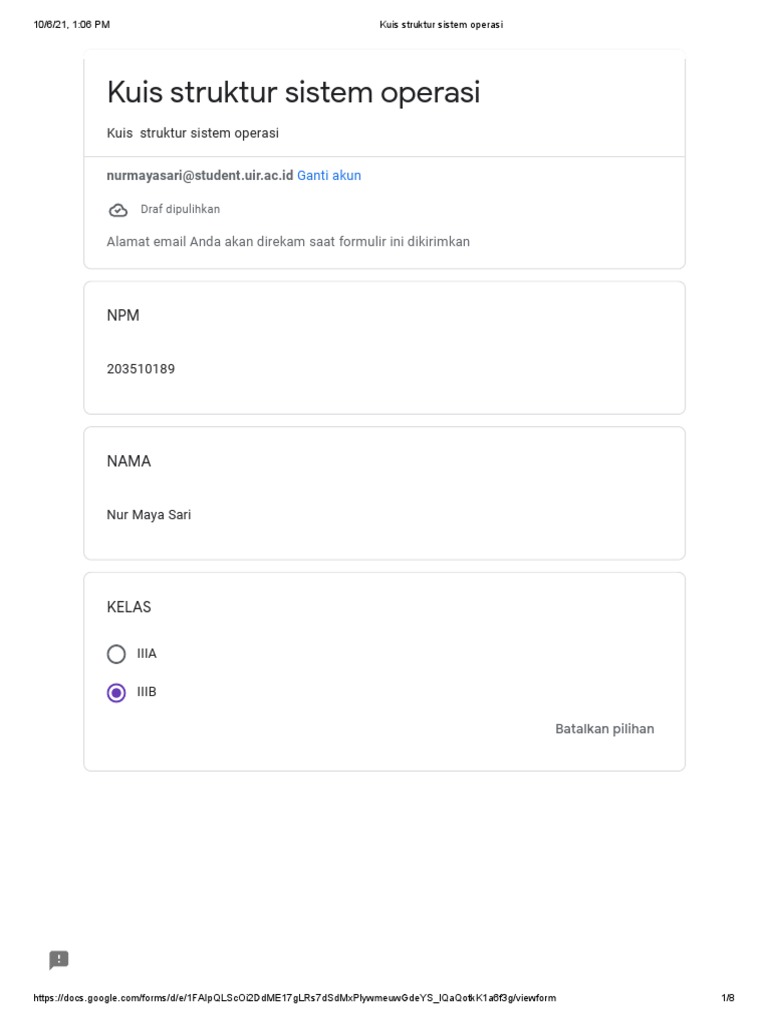Viewport: 768px width, 1024px height.
Task: Click the NPM question label
Action: point(123,316)
